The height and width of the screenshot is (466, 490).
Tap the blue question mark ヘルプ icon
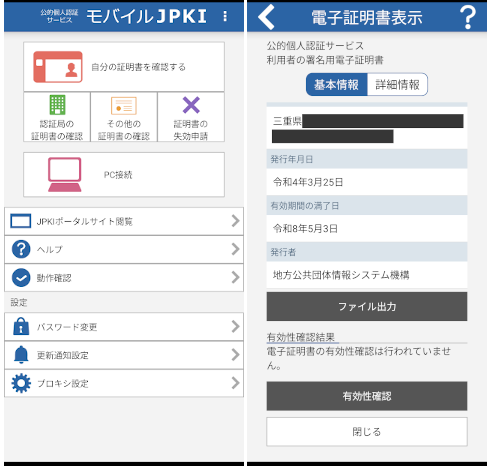click(x=21, y=249)
